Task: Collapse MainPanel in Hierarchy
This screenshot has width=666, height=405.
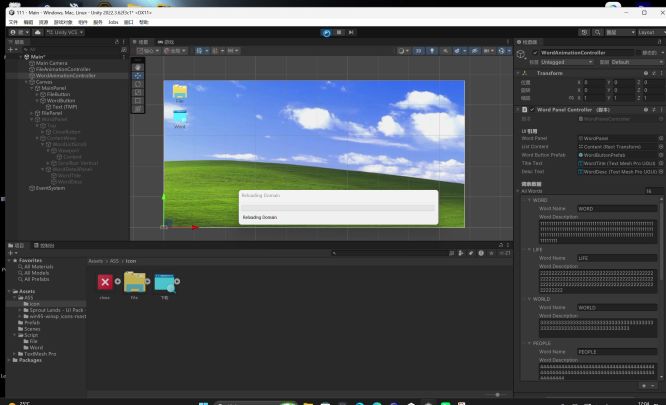Action: pyautogui.click(x=32, y=88)
